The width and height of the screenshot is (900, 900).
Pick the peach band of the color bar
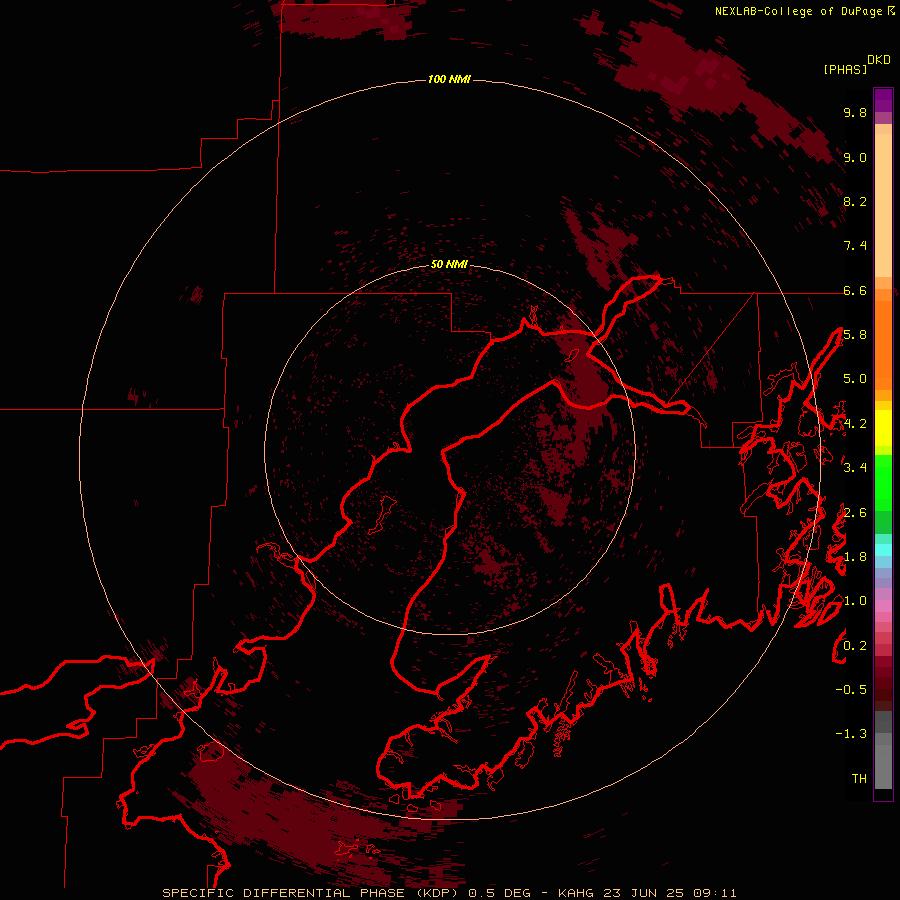tap(883, 207)
